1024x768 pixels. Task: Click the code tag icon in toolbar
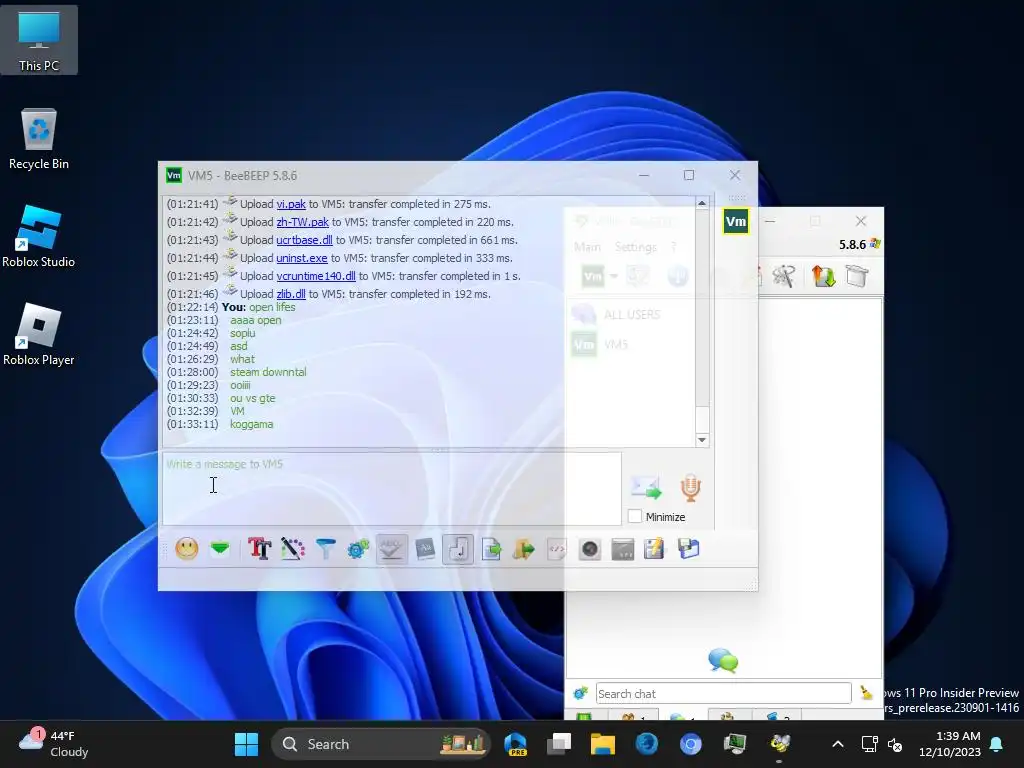tap(556, 549)
